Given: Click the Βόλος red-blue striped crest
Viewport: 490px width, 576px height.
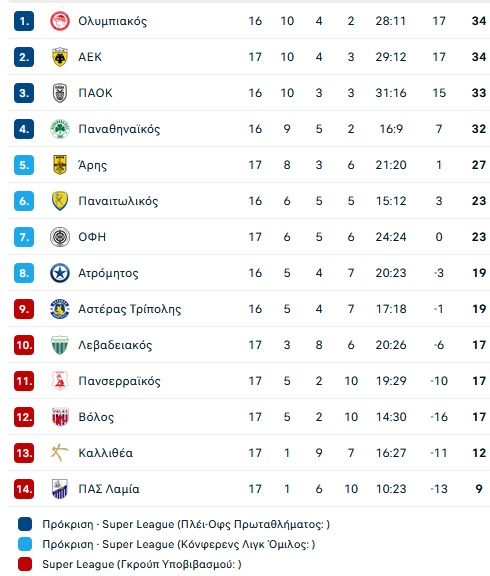Looking at the screenshot, I should click(x=60, y=417).
